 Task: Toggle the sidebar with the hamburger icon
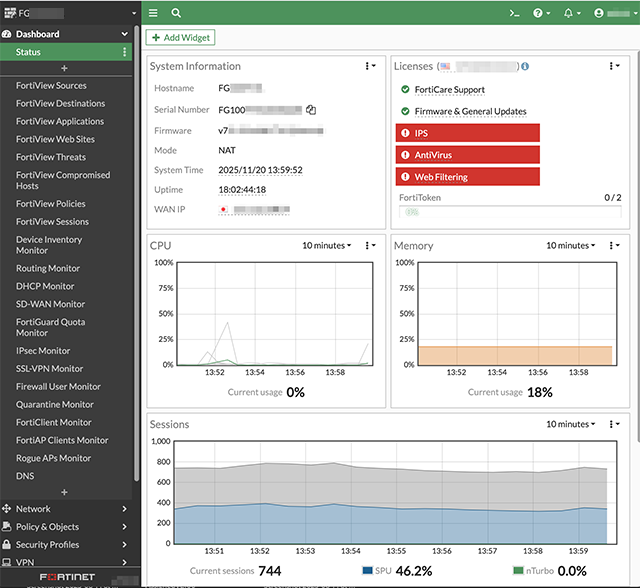153,13
